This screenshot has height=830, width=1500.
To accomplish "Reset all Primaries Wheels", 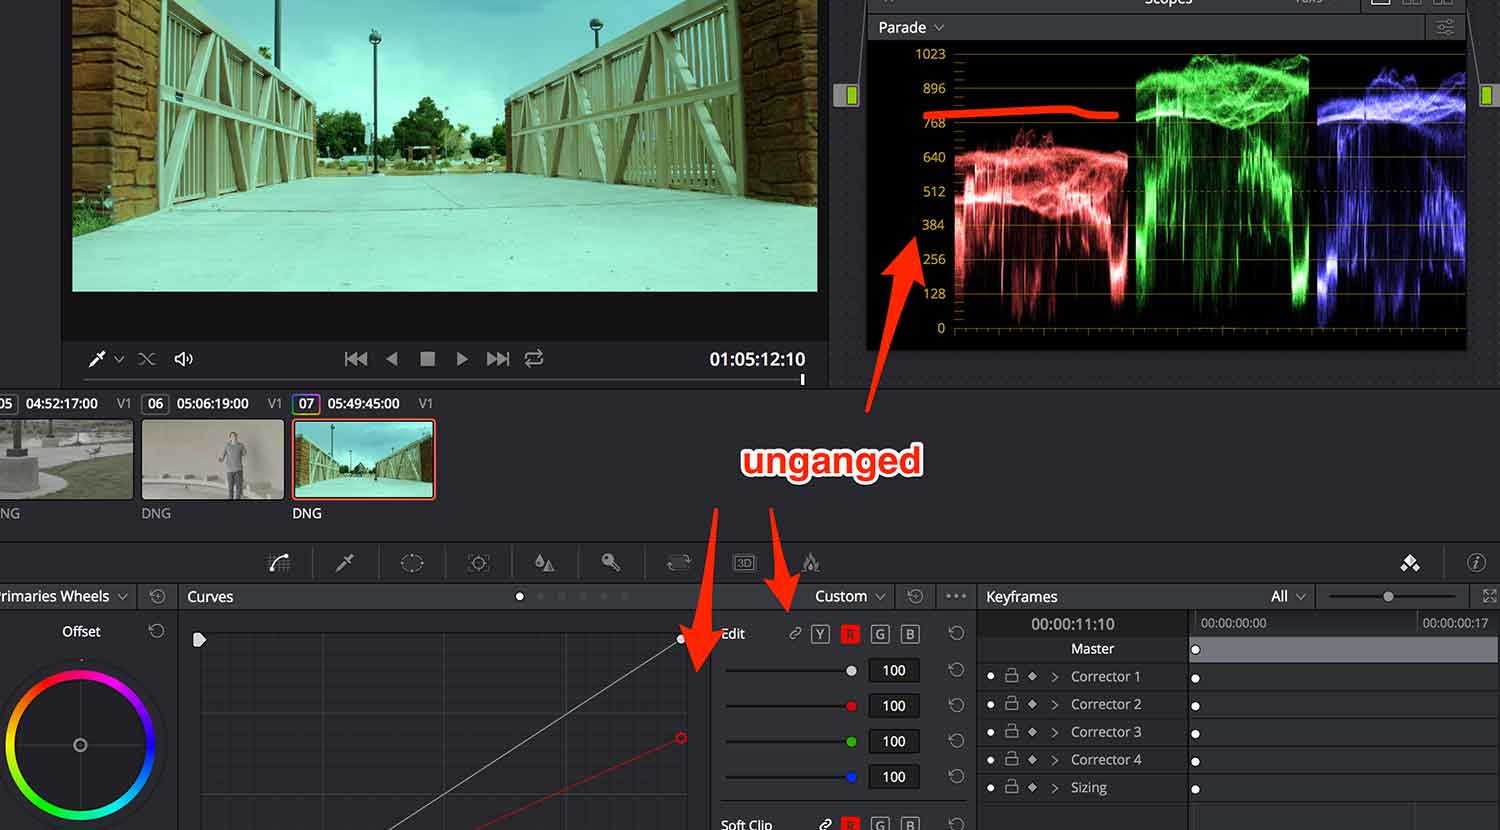I will tap(157, 596).
